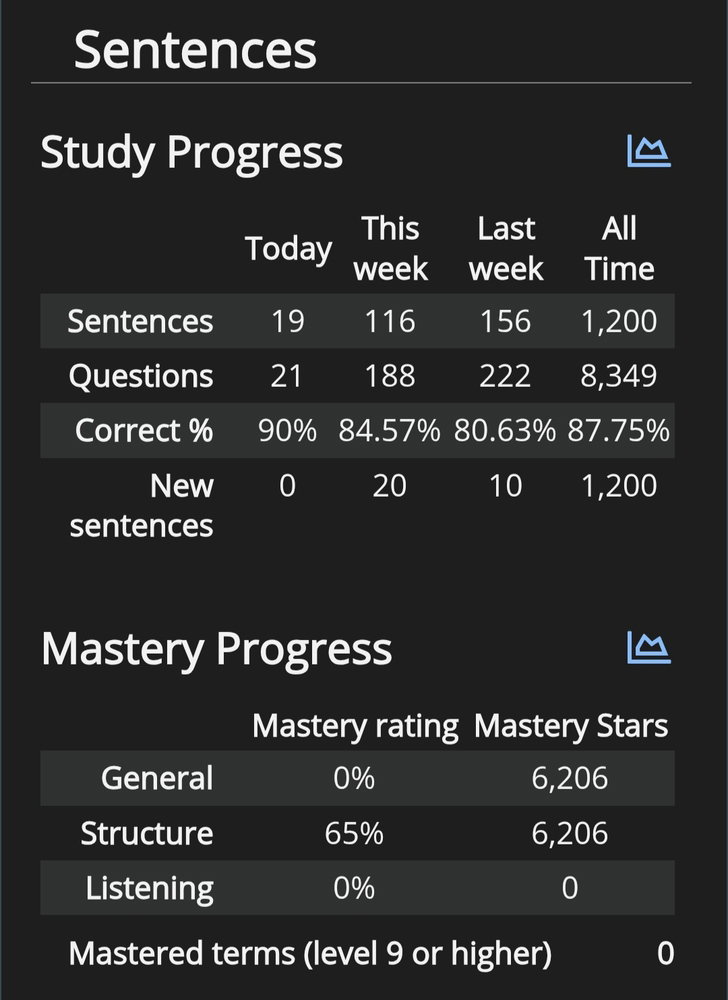This screenshot has height=1000, width=728.
Task: Select the General mastery row
Action: pos(357,778)
